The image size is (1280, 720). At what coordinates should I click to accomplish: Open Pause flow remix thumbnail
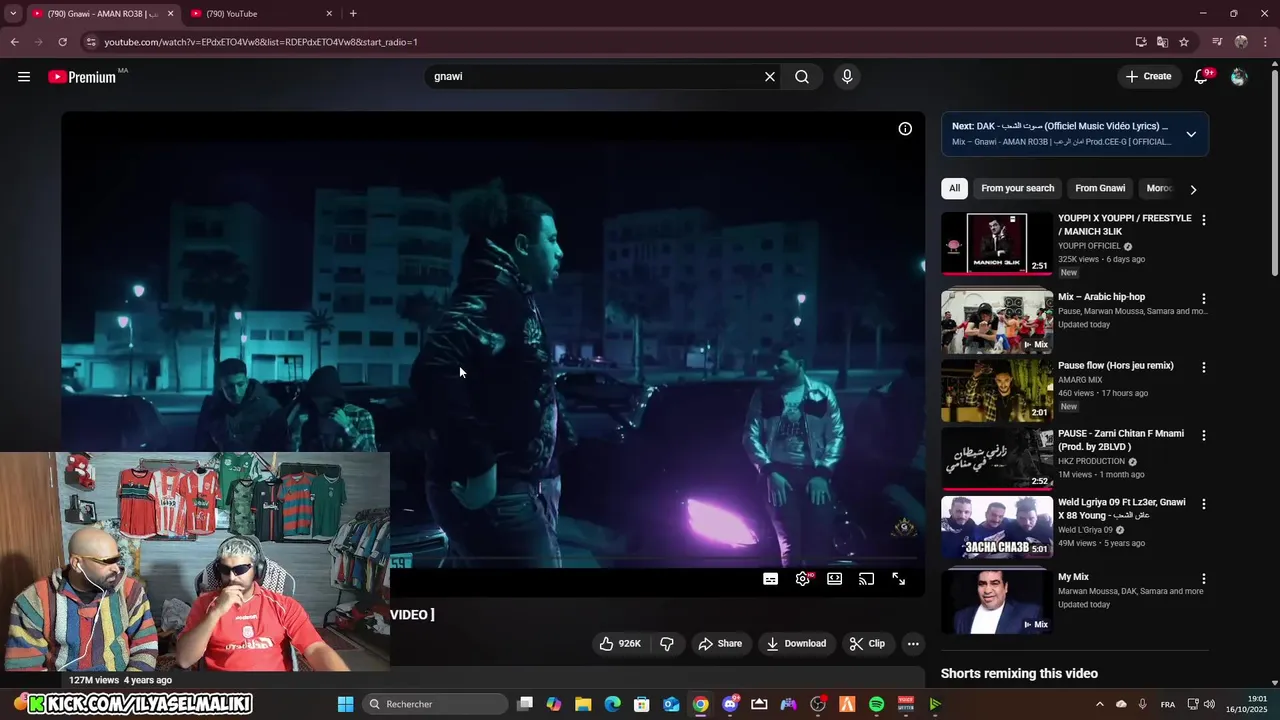point(997,390)
